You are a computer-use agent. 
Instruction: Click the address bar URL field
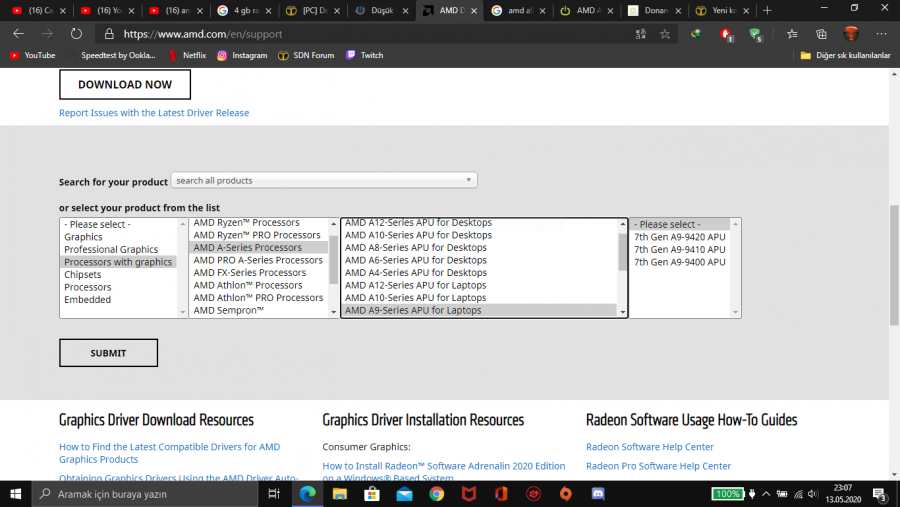click(367, 34)
